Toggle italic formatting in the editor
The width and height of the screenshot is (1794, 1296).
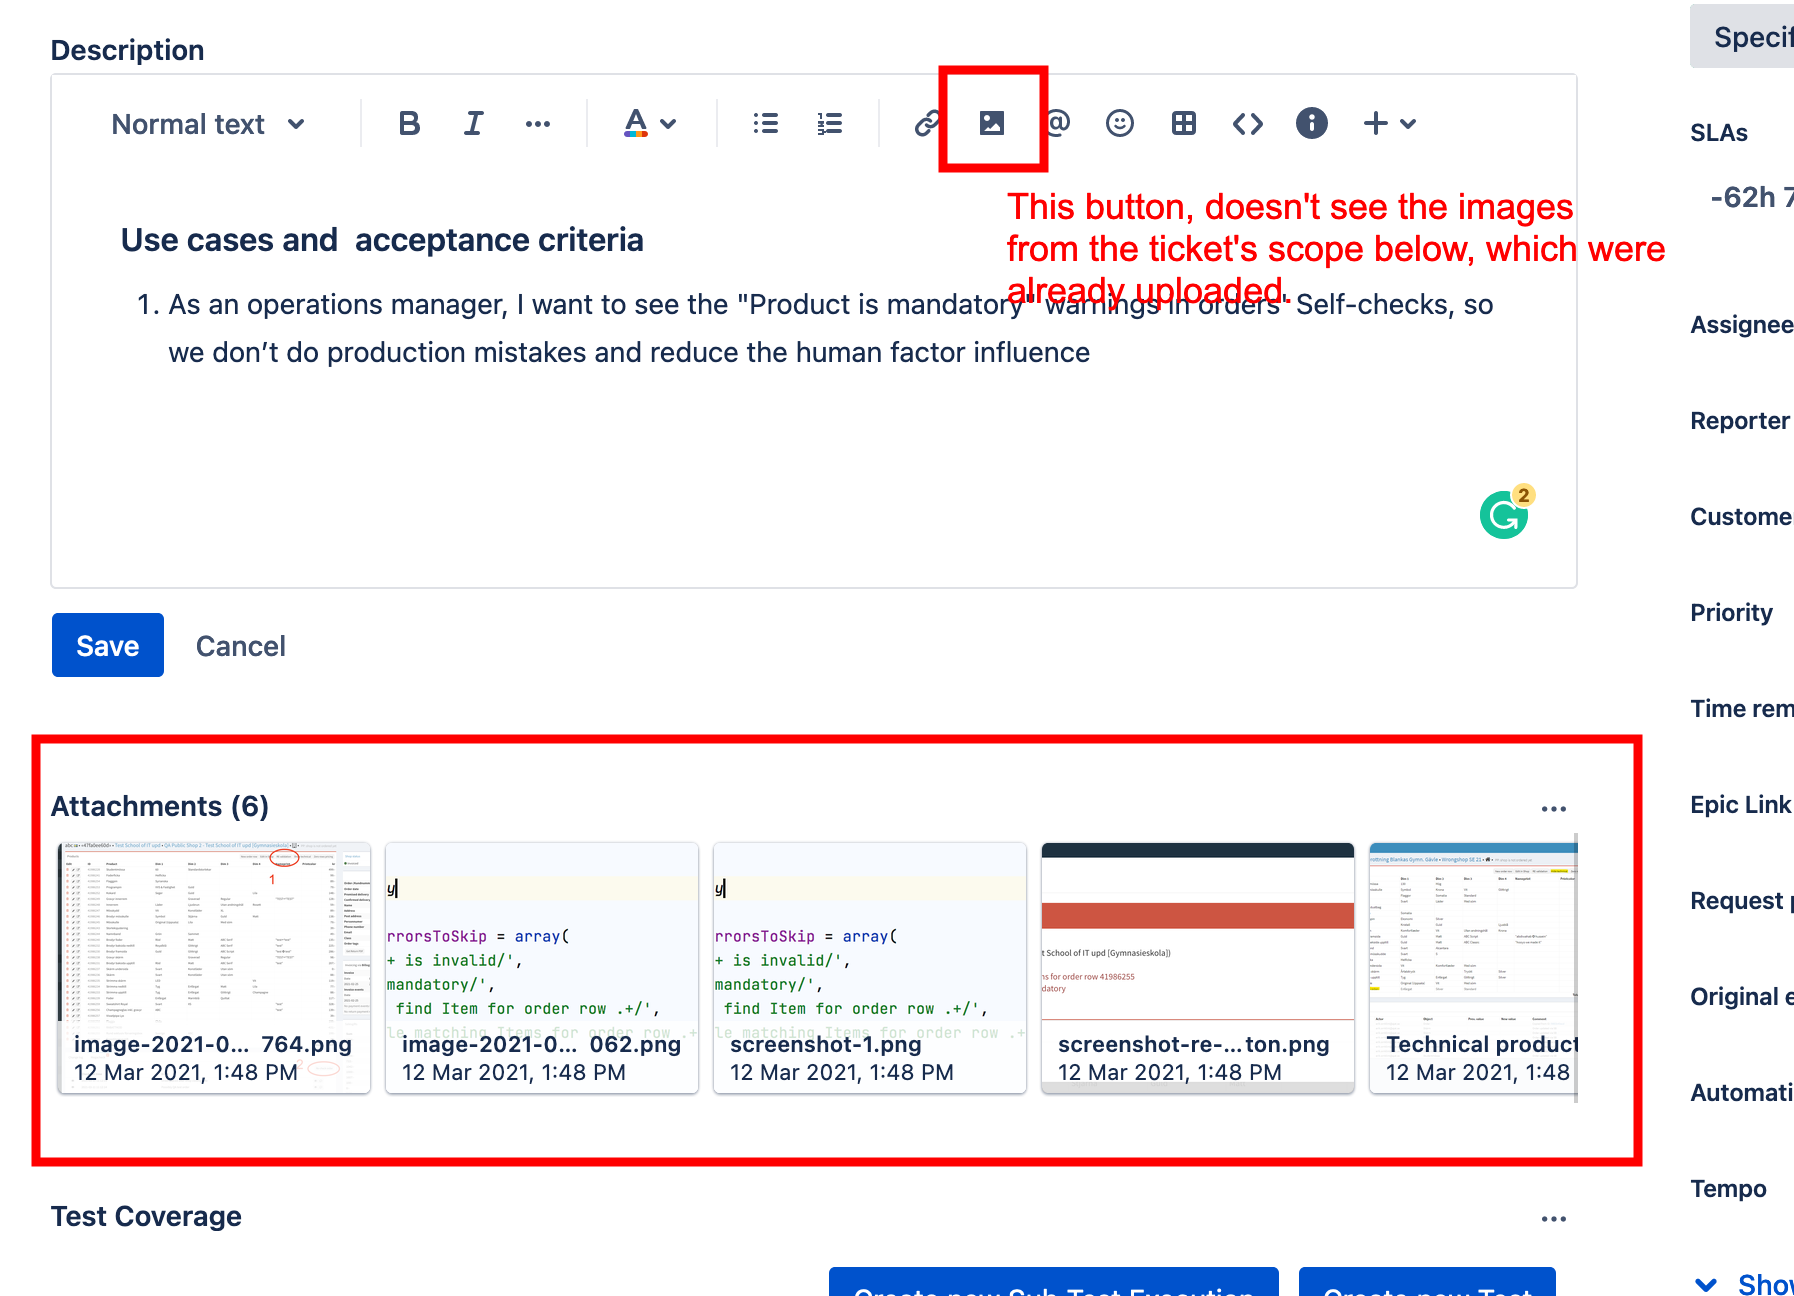pyautogui.click(x=474, y=124)
